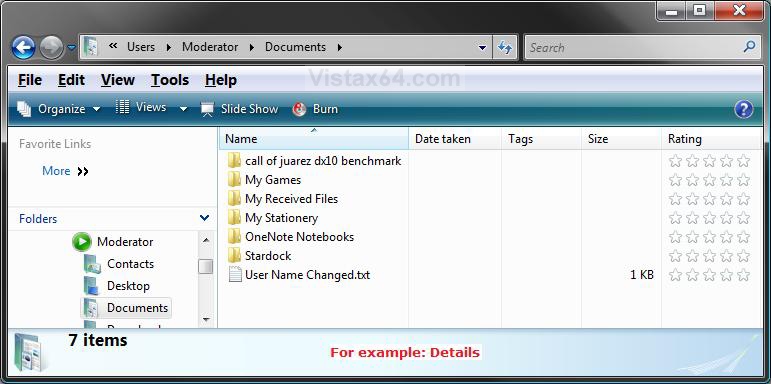
Task: Expand the arrow after the Users breadcrumb
Action: (169, 48)
